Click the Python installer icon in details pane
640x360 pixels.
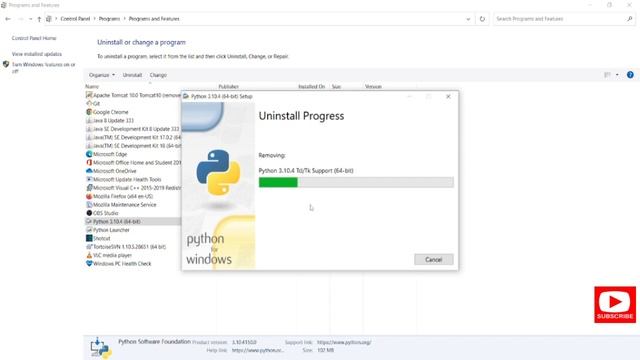click(x=101, y=348)
